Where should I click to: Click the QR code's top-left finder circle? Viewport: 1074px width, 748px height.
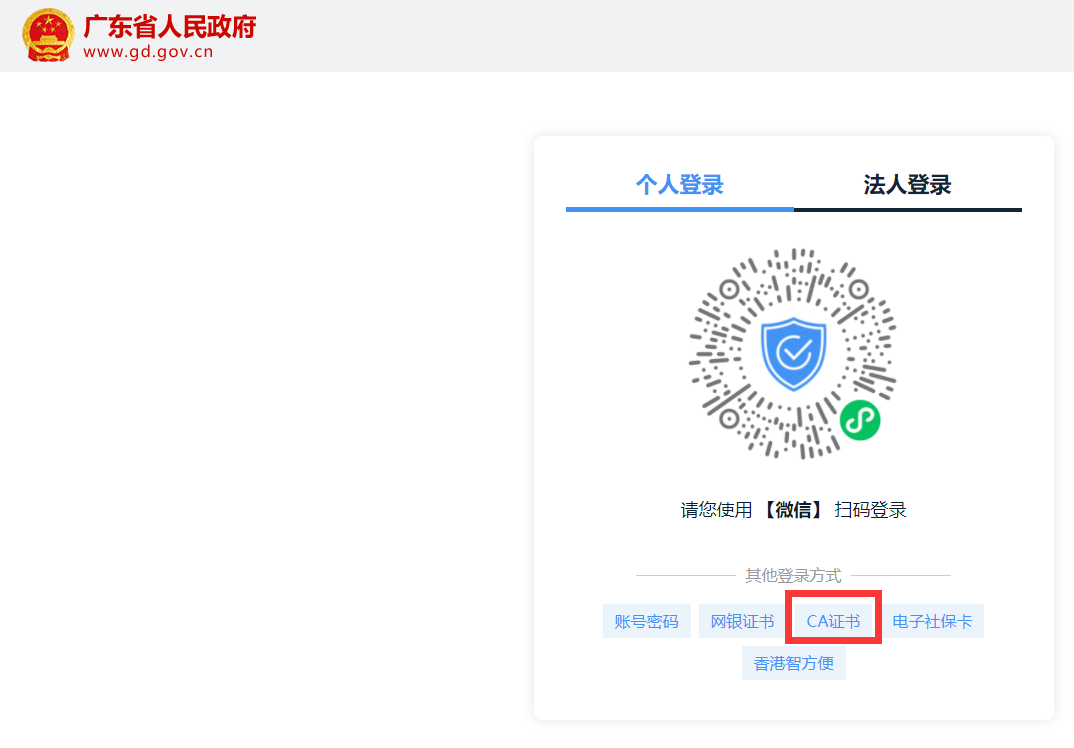click(730, 290)
